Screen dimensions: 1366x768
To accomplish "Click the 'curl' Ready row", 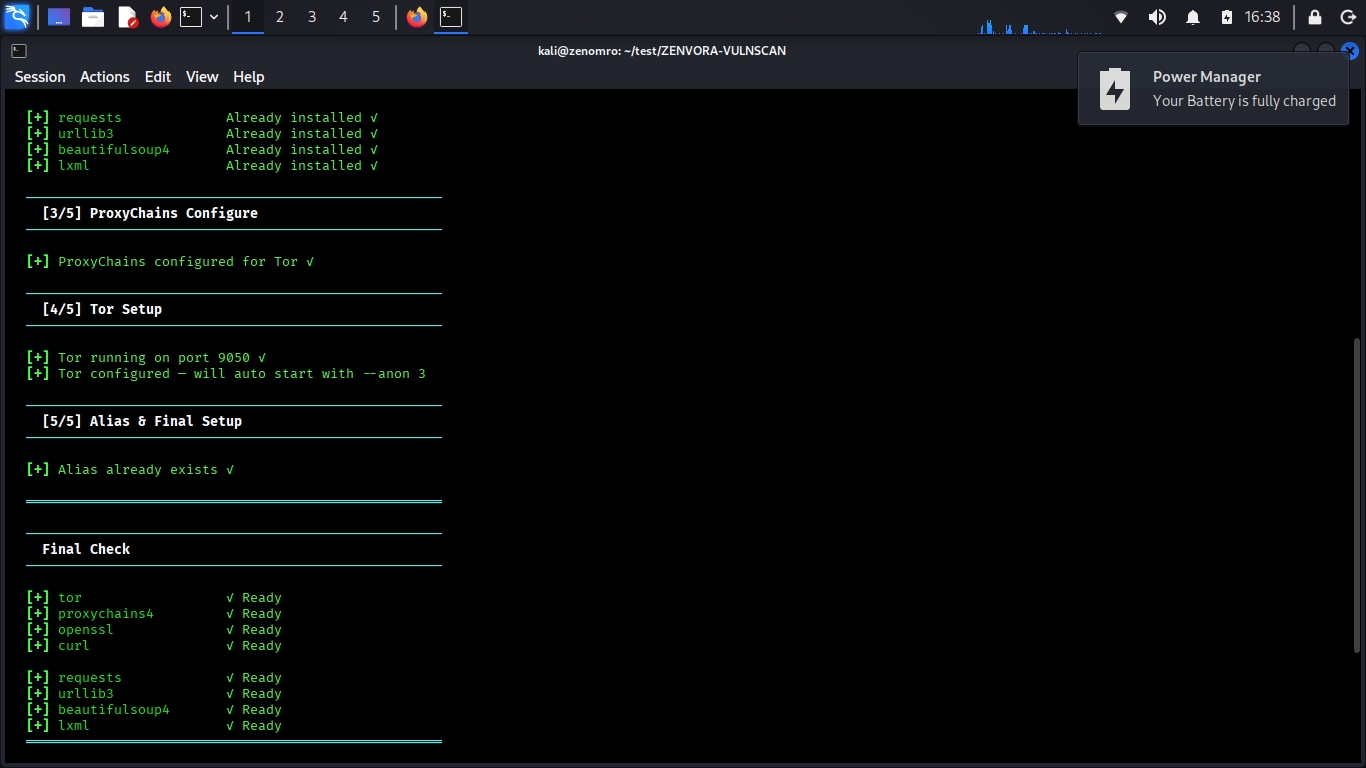I will point(154,645).
